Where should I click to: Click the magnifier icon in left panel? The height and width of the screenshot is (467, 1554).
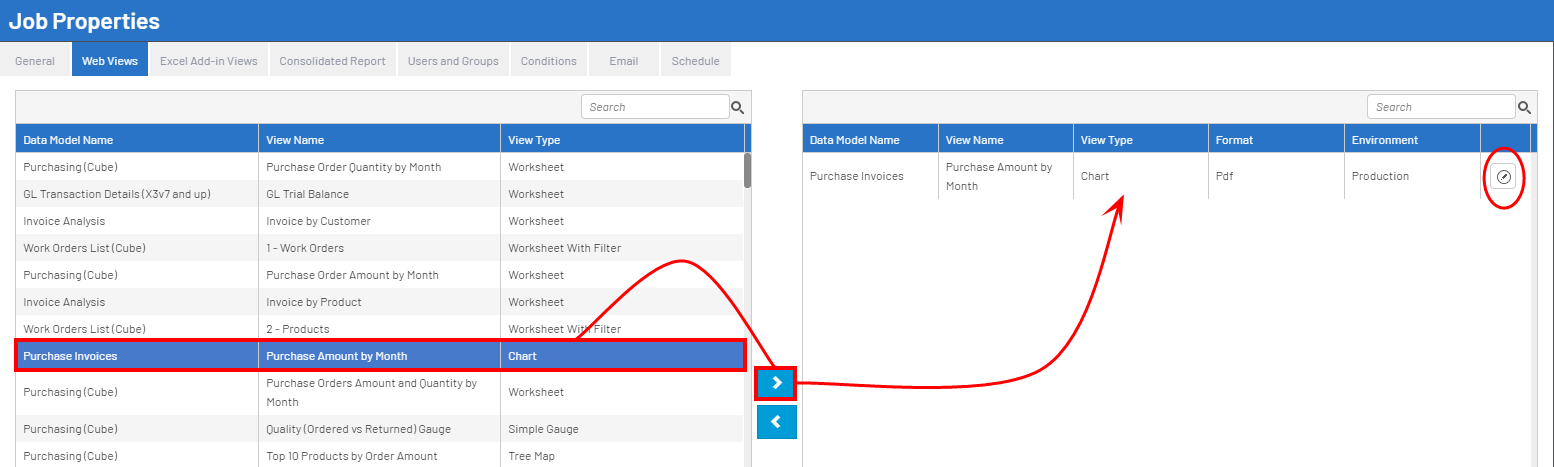pyautogui.click(x=738, y=108)
